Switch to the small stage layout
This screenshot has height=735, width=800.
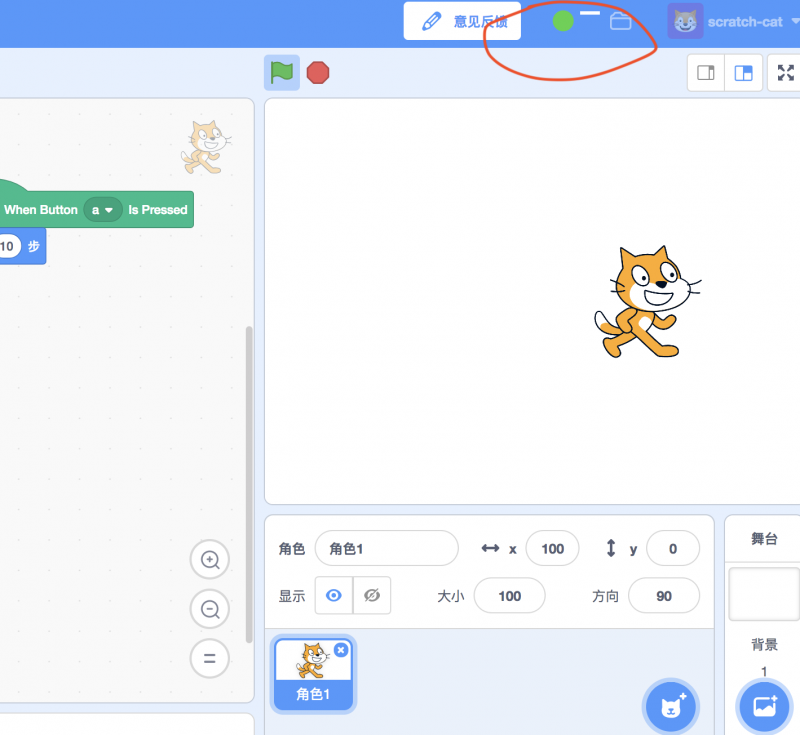(706, 73)
